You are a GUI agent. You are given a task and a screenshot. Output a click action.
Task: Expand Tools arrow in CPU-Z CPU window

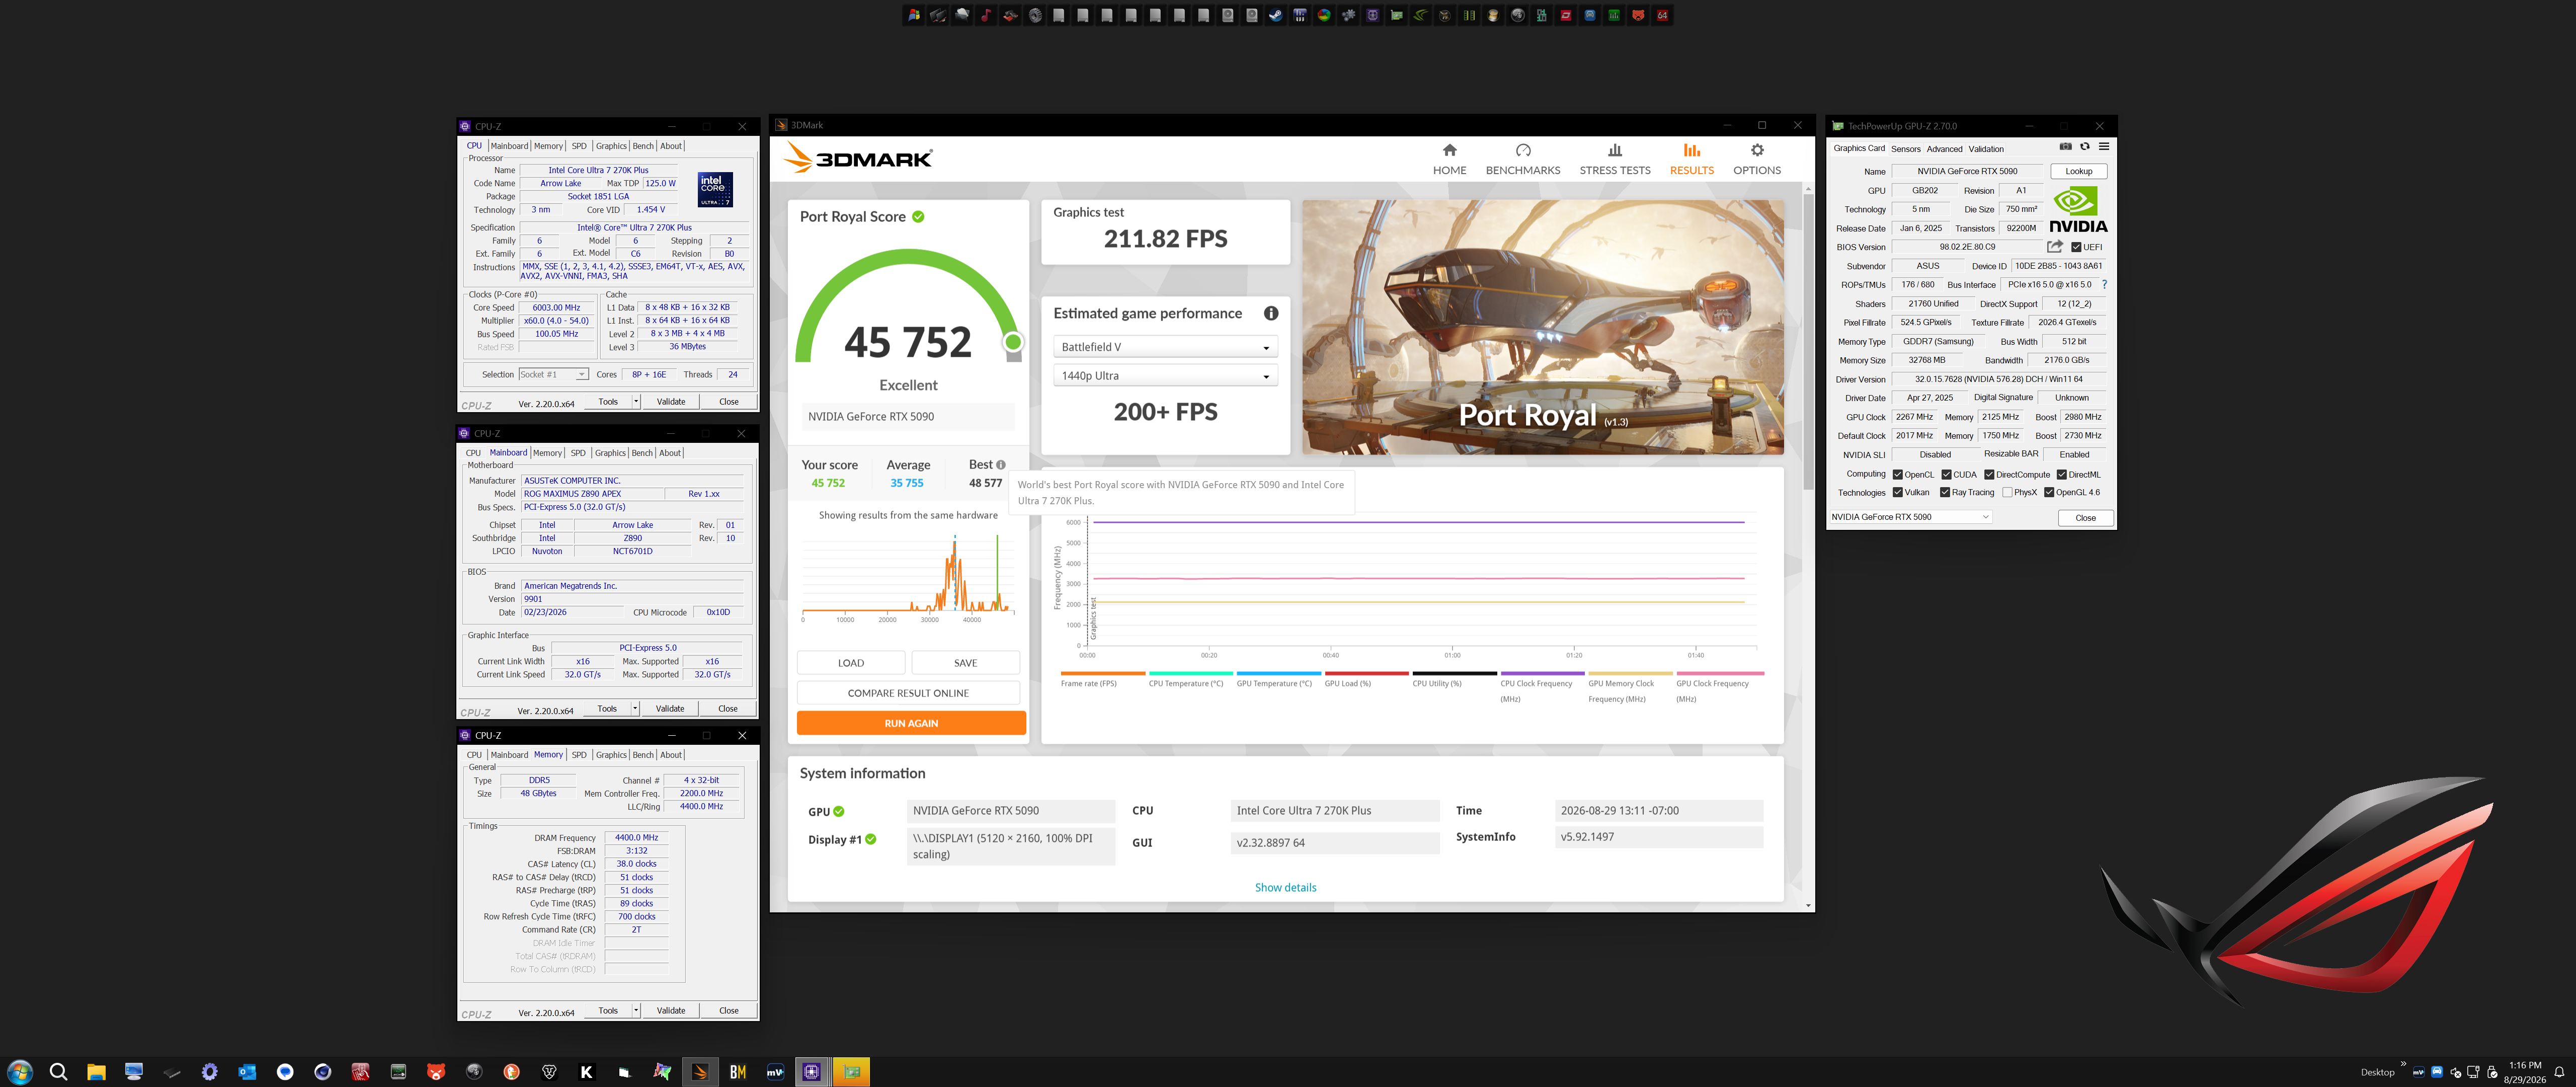636,402
